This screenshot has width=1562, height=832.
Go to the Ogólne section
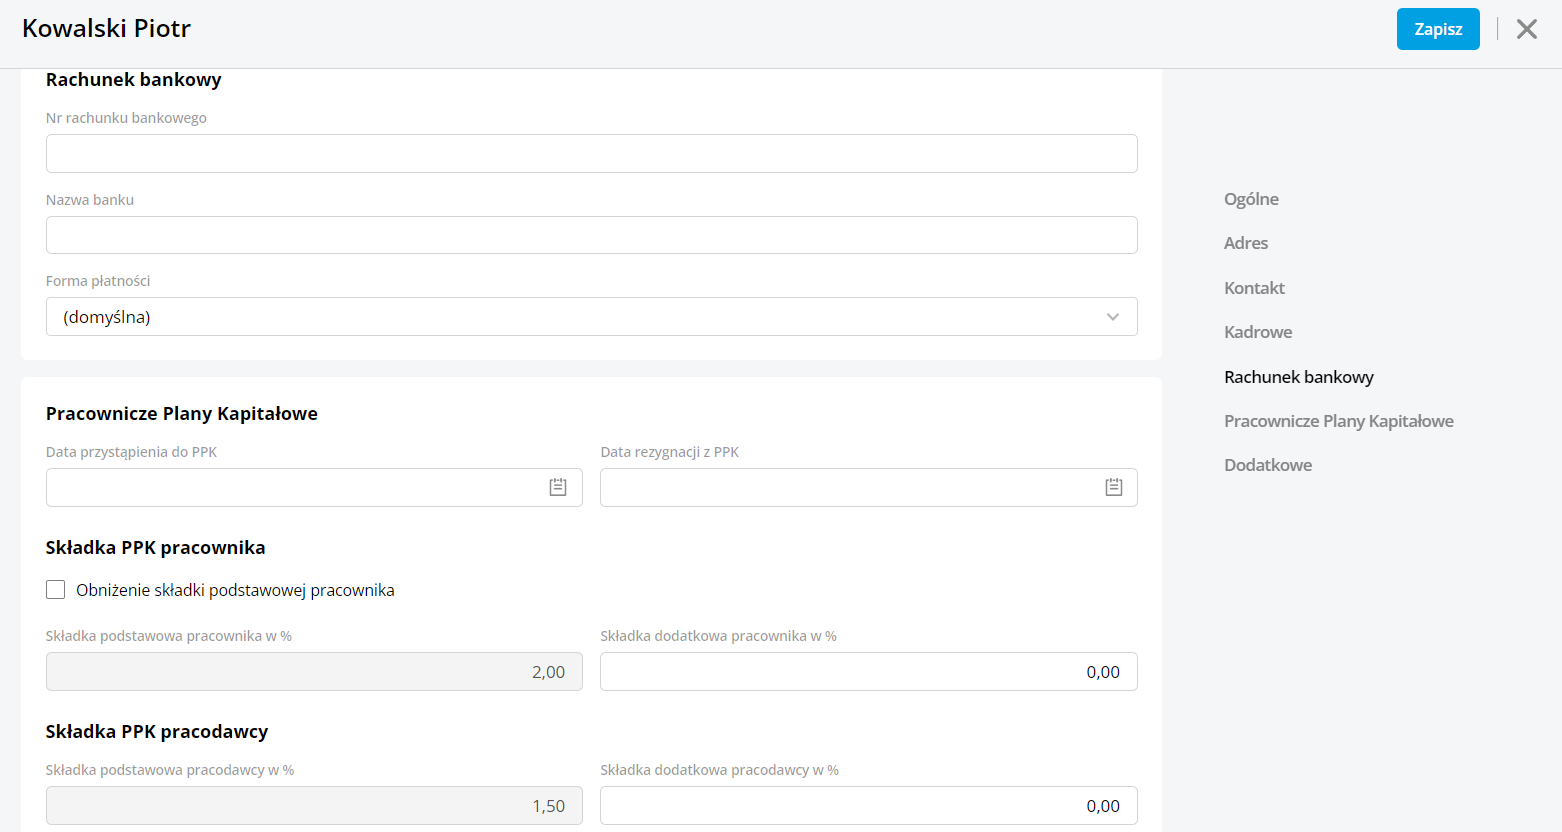point(1251,199)
